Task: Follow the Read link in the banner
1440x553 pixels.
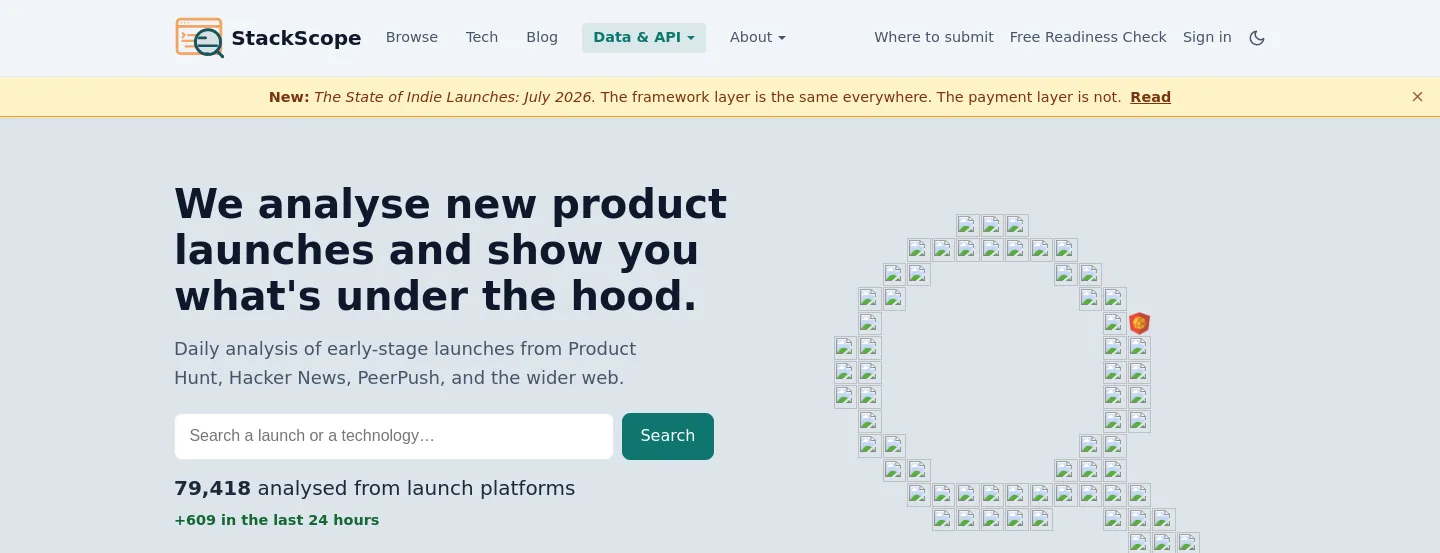Action: click(x=1150, y=97)
